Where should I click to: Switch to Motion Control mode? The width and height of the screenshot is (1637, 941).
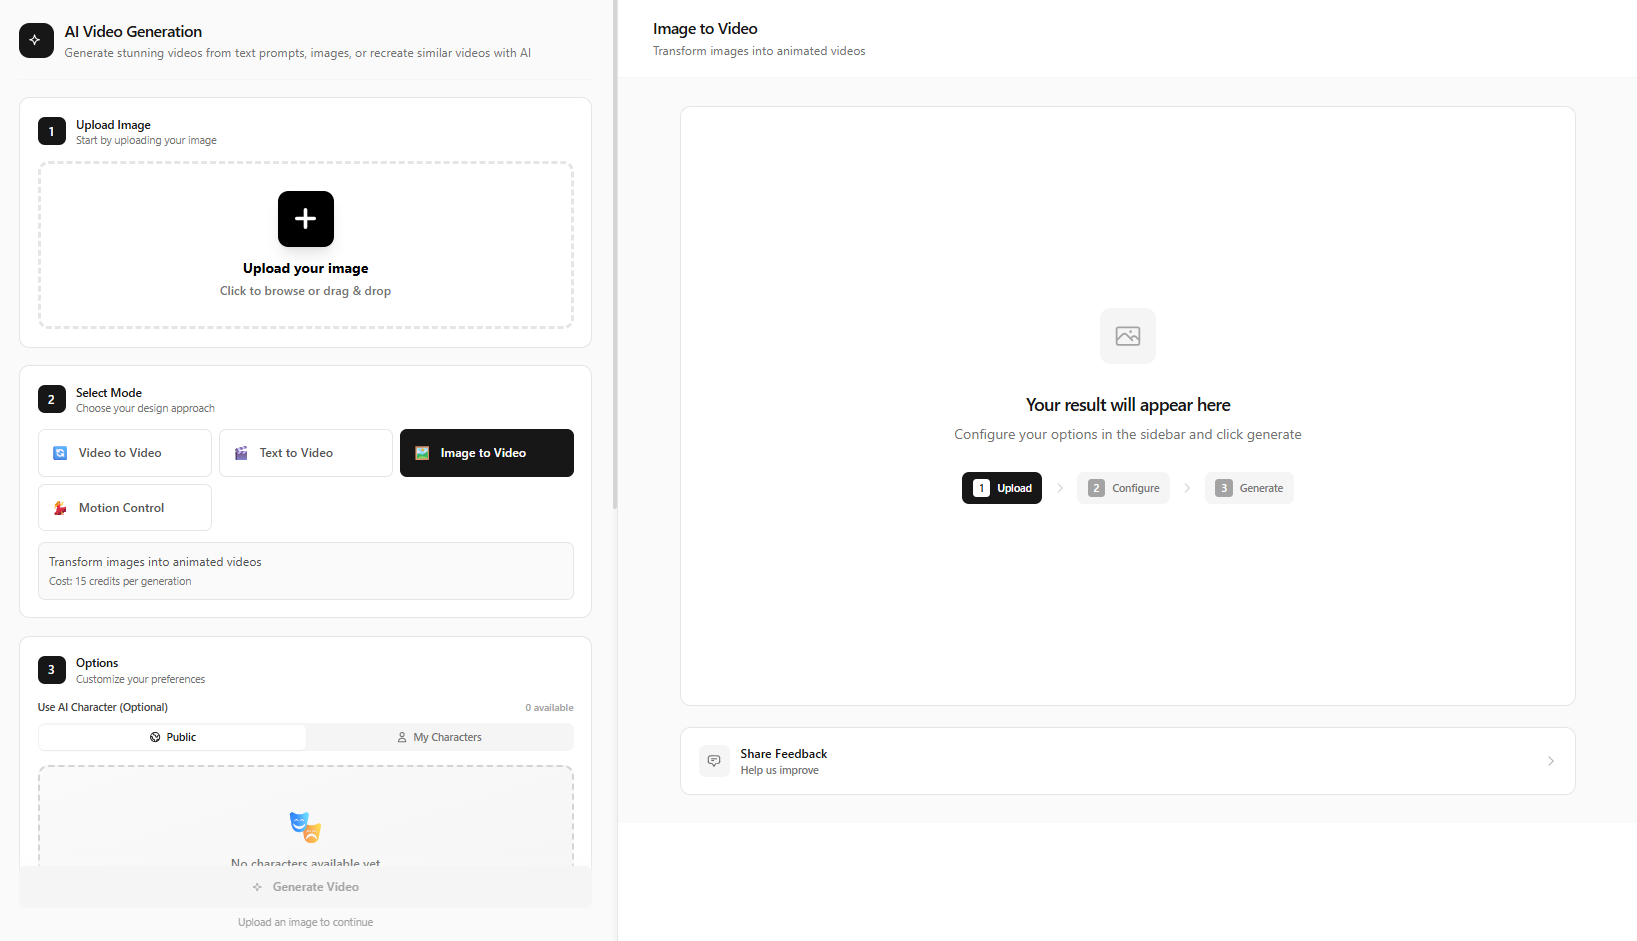[x=125, y=508]
